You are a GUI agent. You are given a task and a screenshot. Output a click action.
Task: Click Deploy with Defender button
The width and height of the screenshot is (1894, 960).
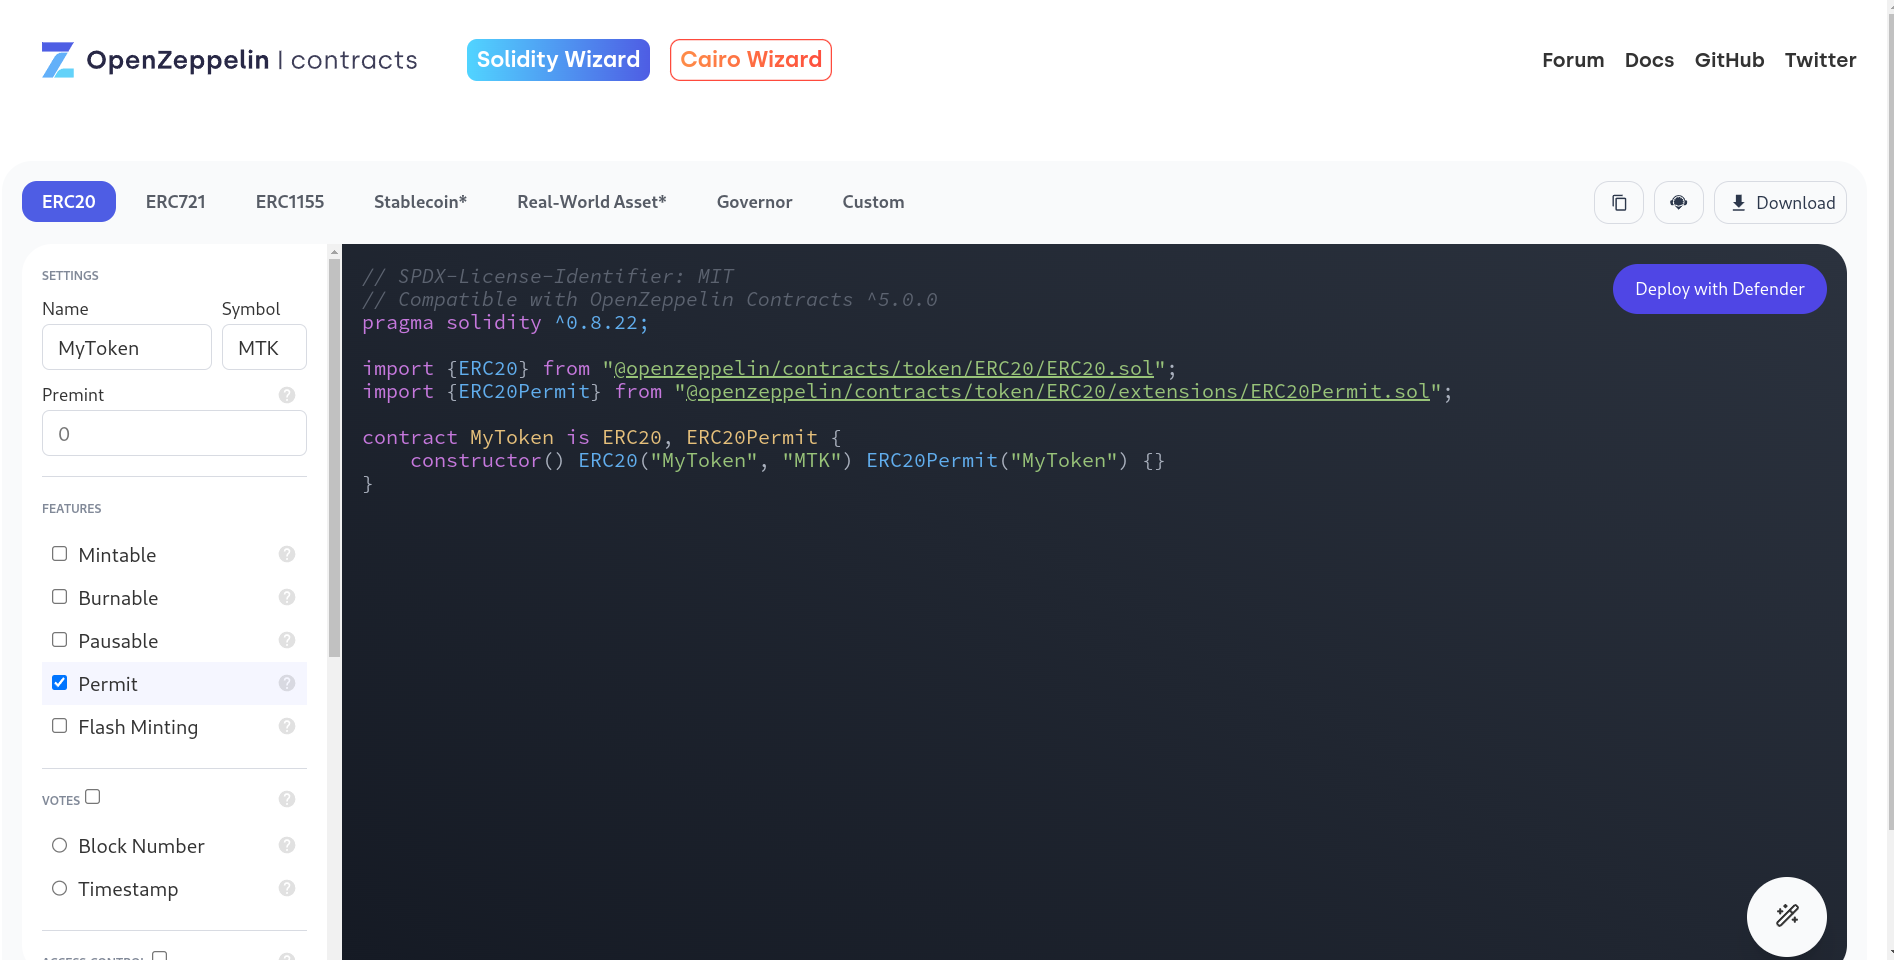tap(1719, 289)
